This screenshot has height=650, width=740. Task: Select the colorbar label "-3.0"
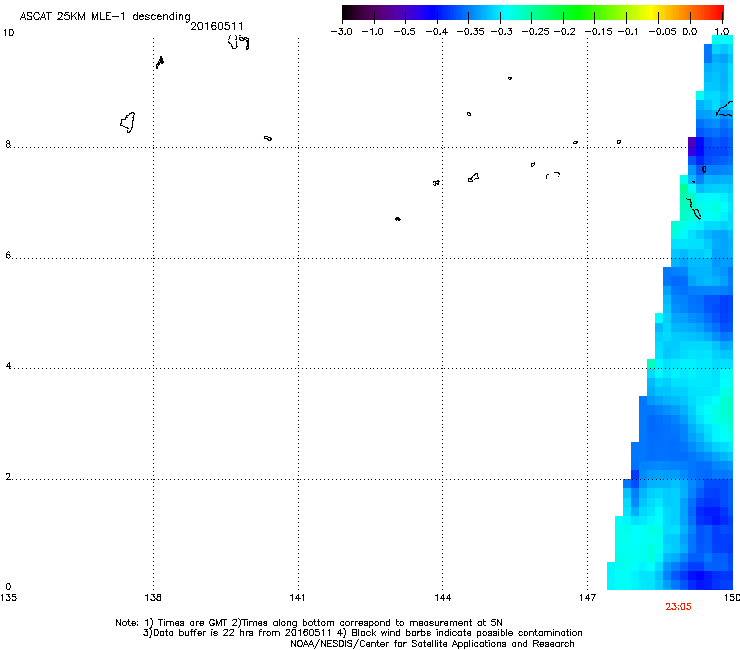(x=342, y=32)
